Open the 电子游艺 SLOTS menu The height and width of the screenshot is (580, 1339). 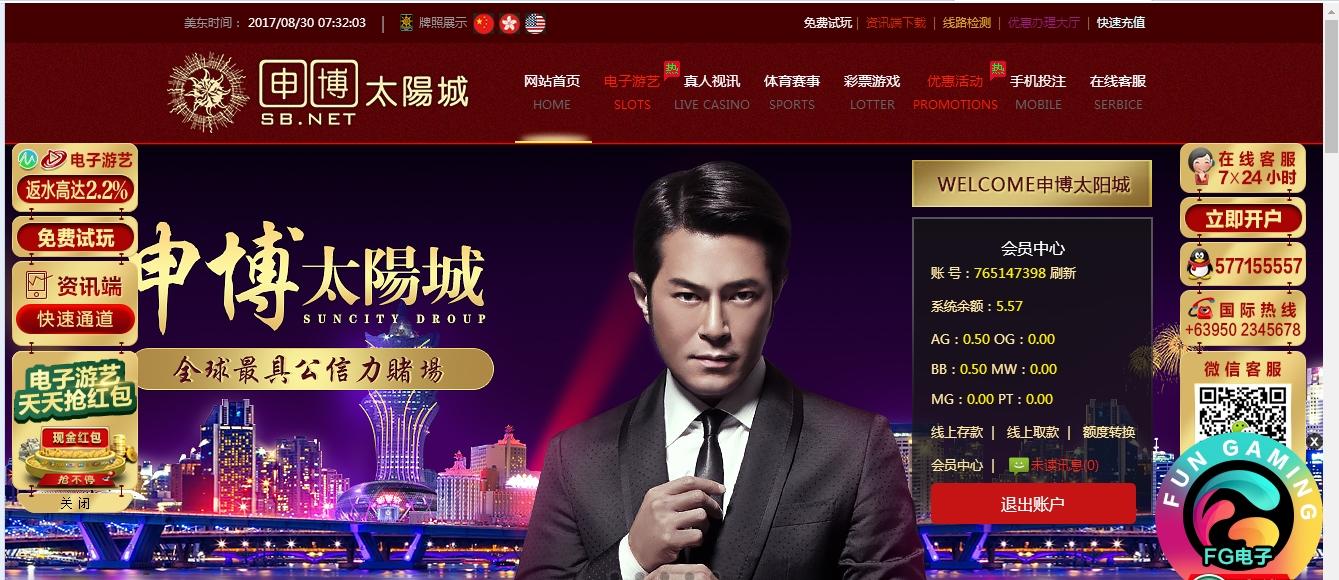(x=632, y=92)
